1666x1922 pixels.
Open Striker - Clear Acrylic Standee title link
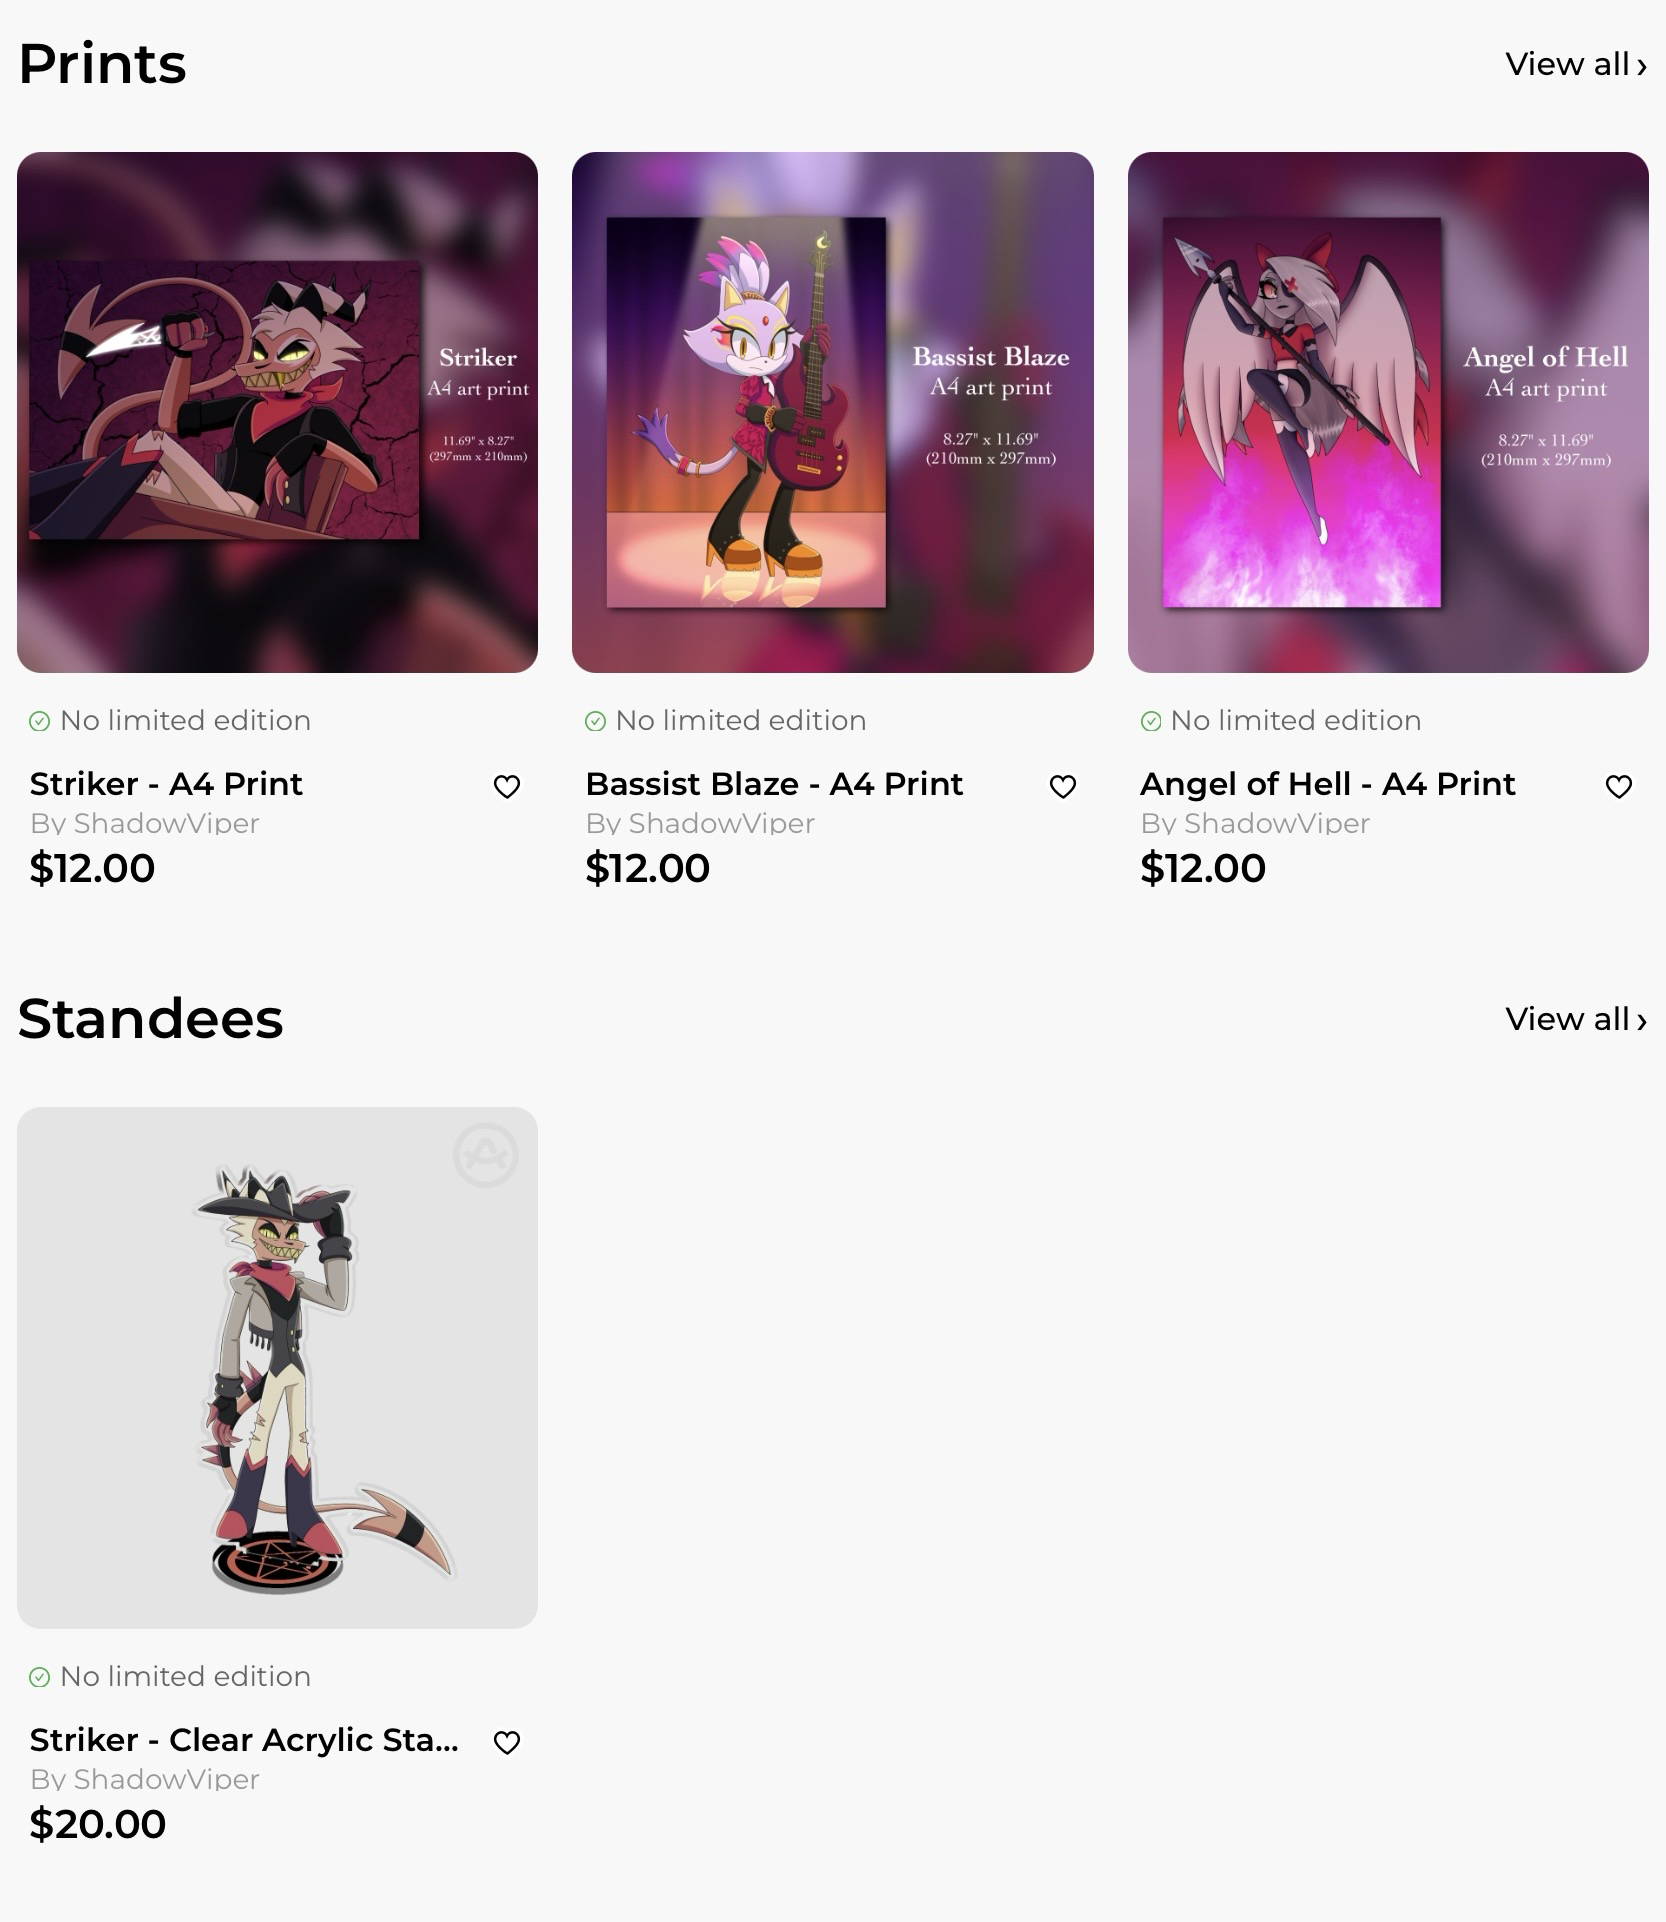pyautogui.click(x=244, y=1740)
